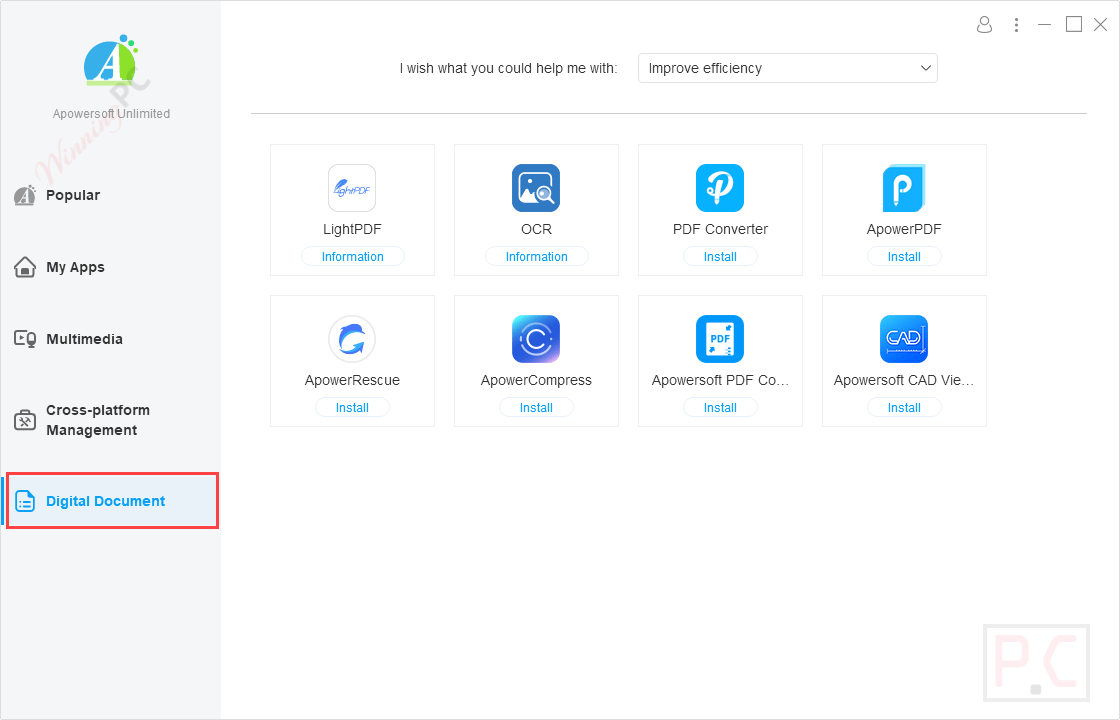Image resolution: width=1120 pixels, height=720 pixels.
Task: Open the user account icon
Action: click(x=985, y=24)
